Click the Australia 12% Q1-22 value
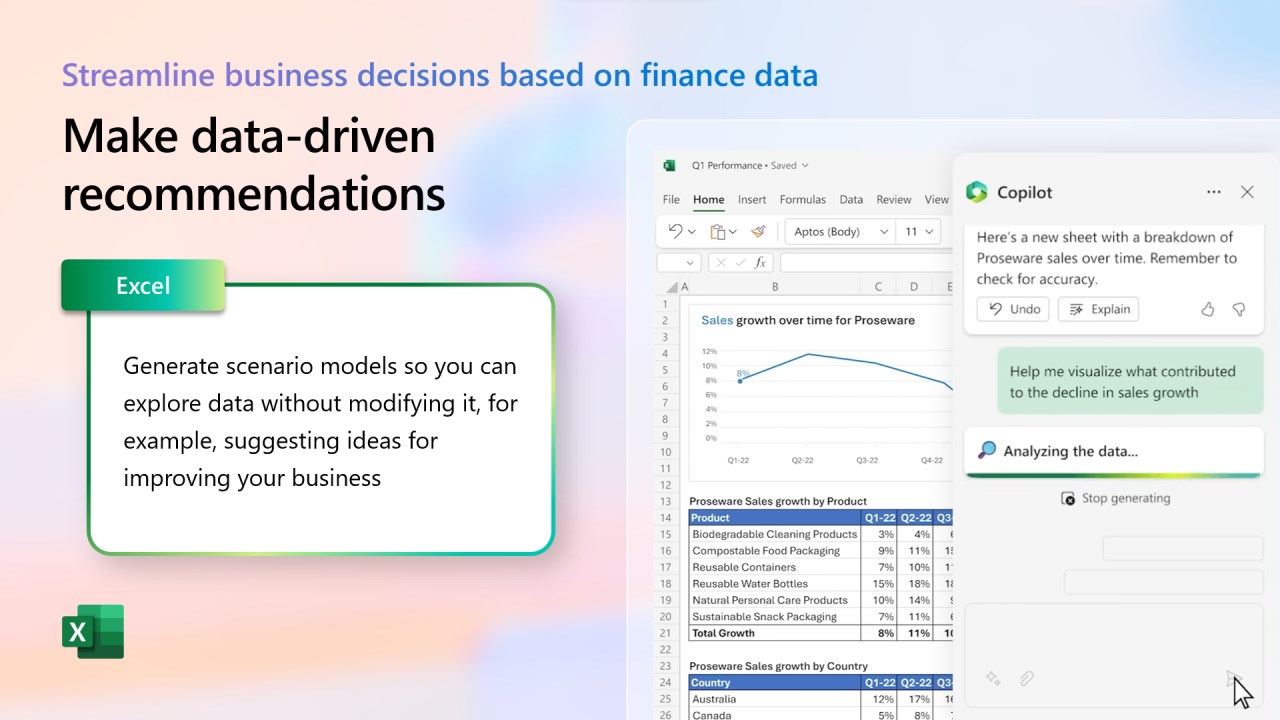This screenshot has height=720, width=1280. [x=879, y=699]
